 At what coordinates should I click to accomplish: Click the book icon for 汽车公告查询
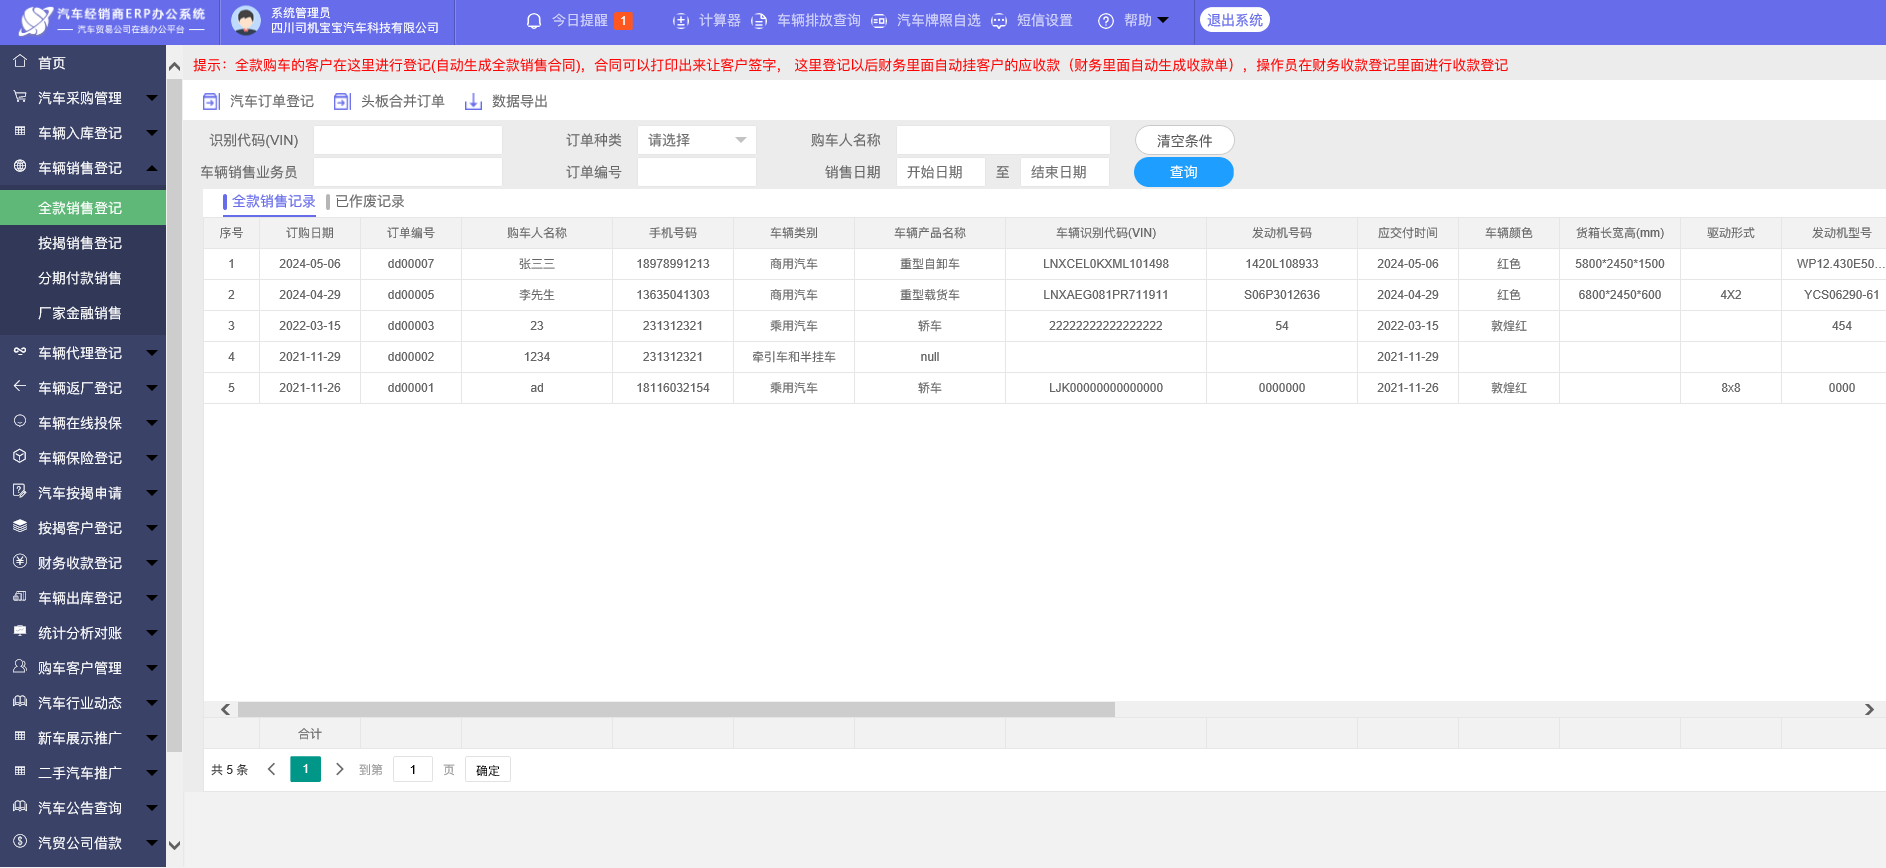tap(20, 807)
